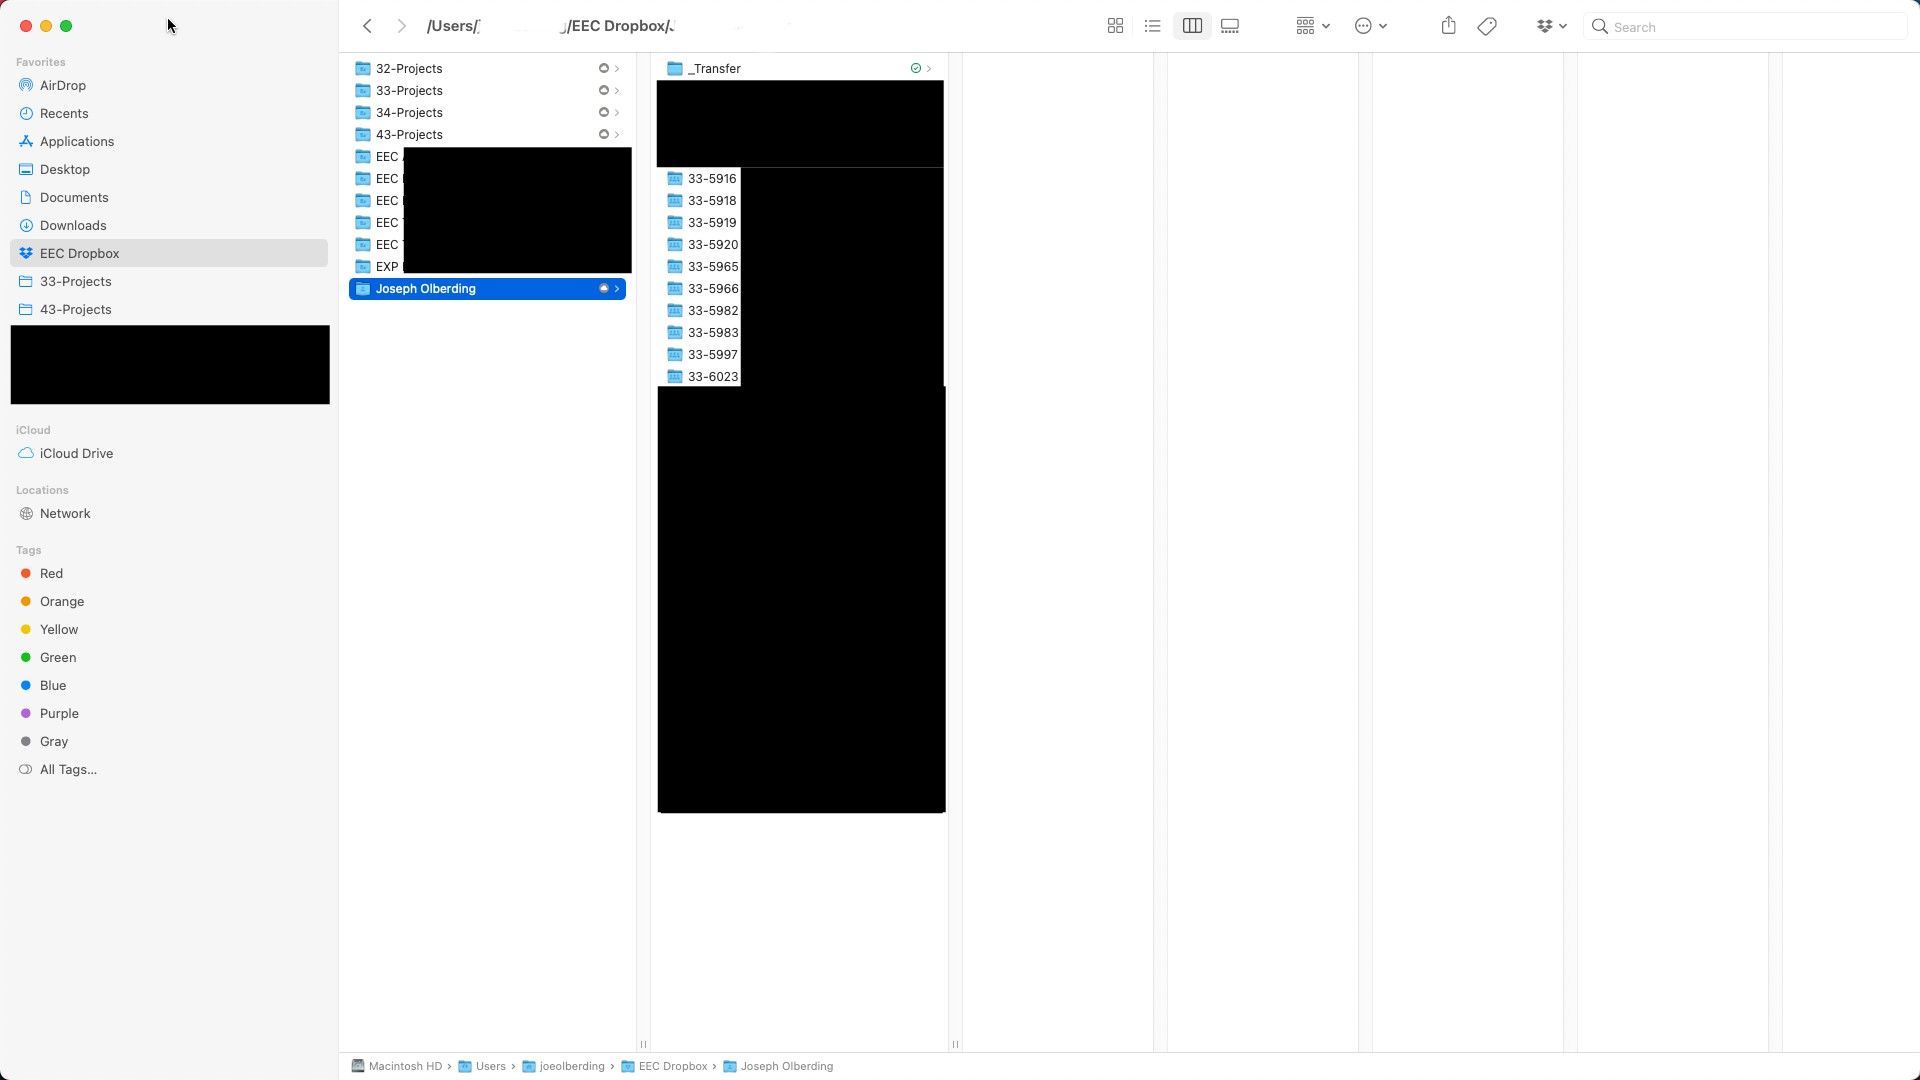Go forward with the forward arrow
This screenshot has height=1080, width=1920.
point(401,26)
